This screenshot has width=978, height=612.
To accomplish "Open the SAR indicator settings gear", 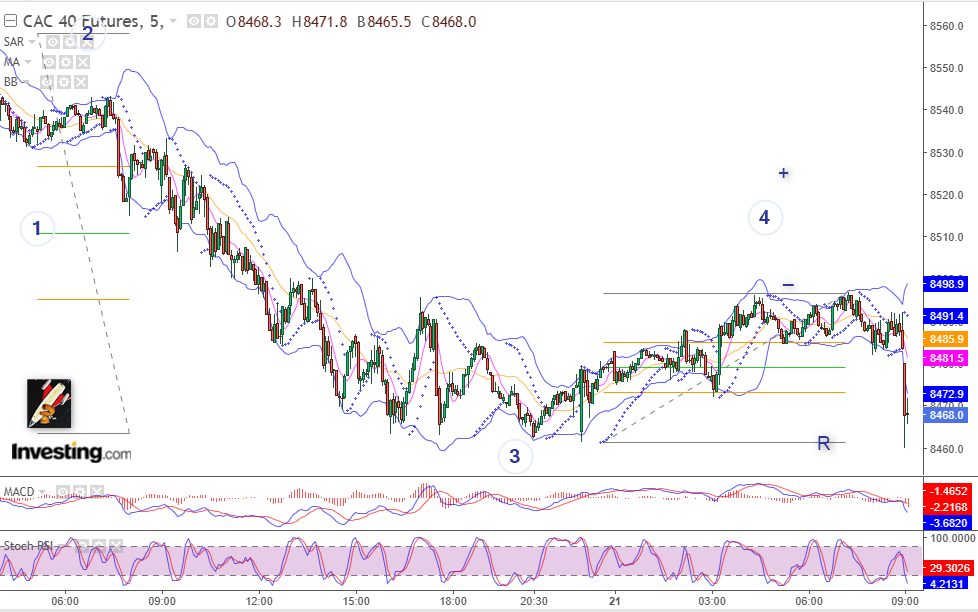I will click(x=70, y=42).
